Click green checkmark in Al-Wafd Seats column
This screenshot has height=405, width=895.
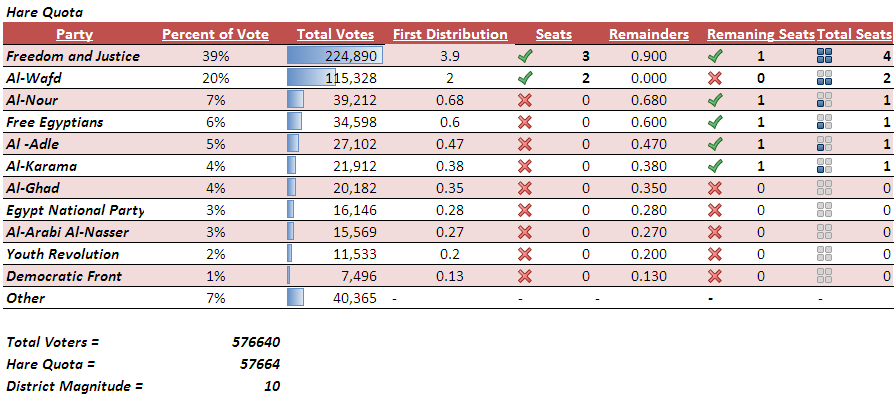525,78
